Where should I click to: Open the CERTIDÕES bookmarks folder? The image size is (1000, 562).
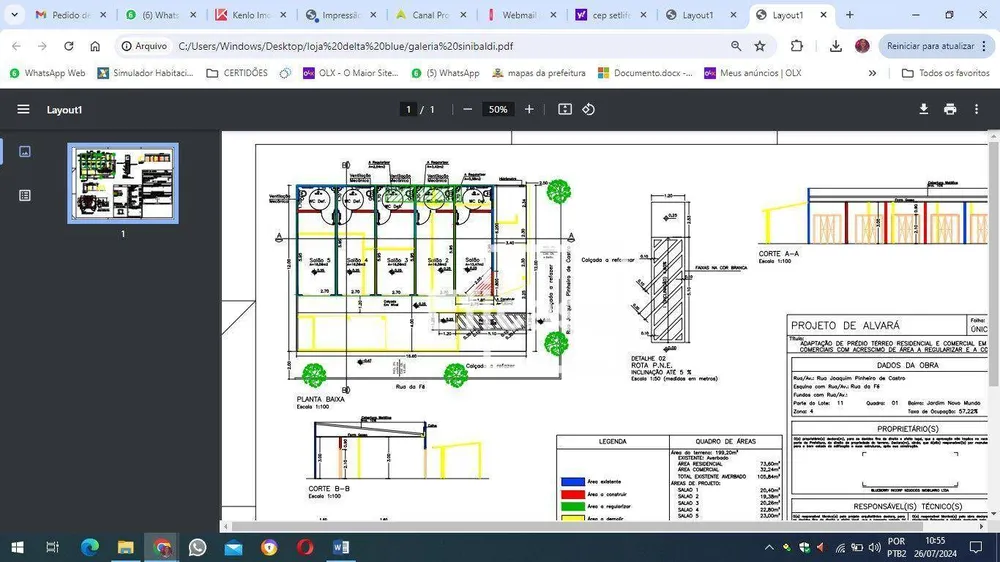tap(237, 73)
